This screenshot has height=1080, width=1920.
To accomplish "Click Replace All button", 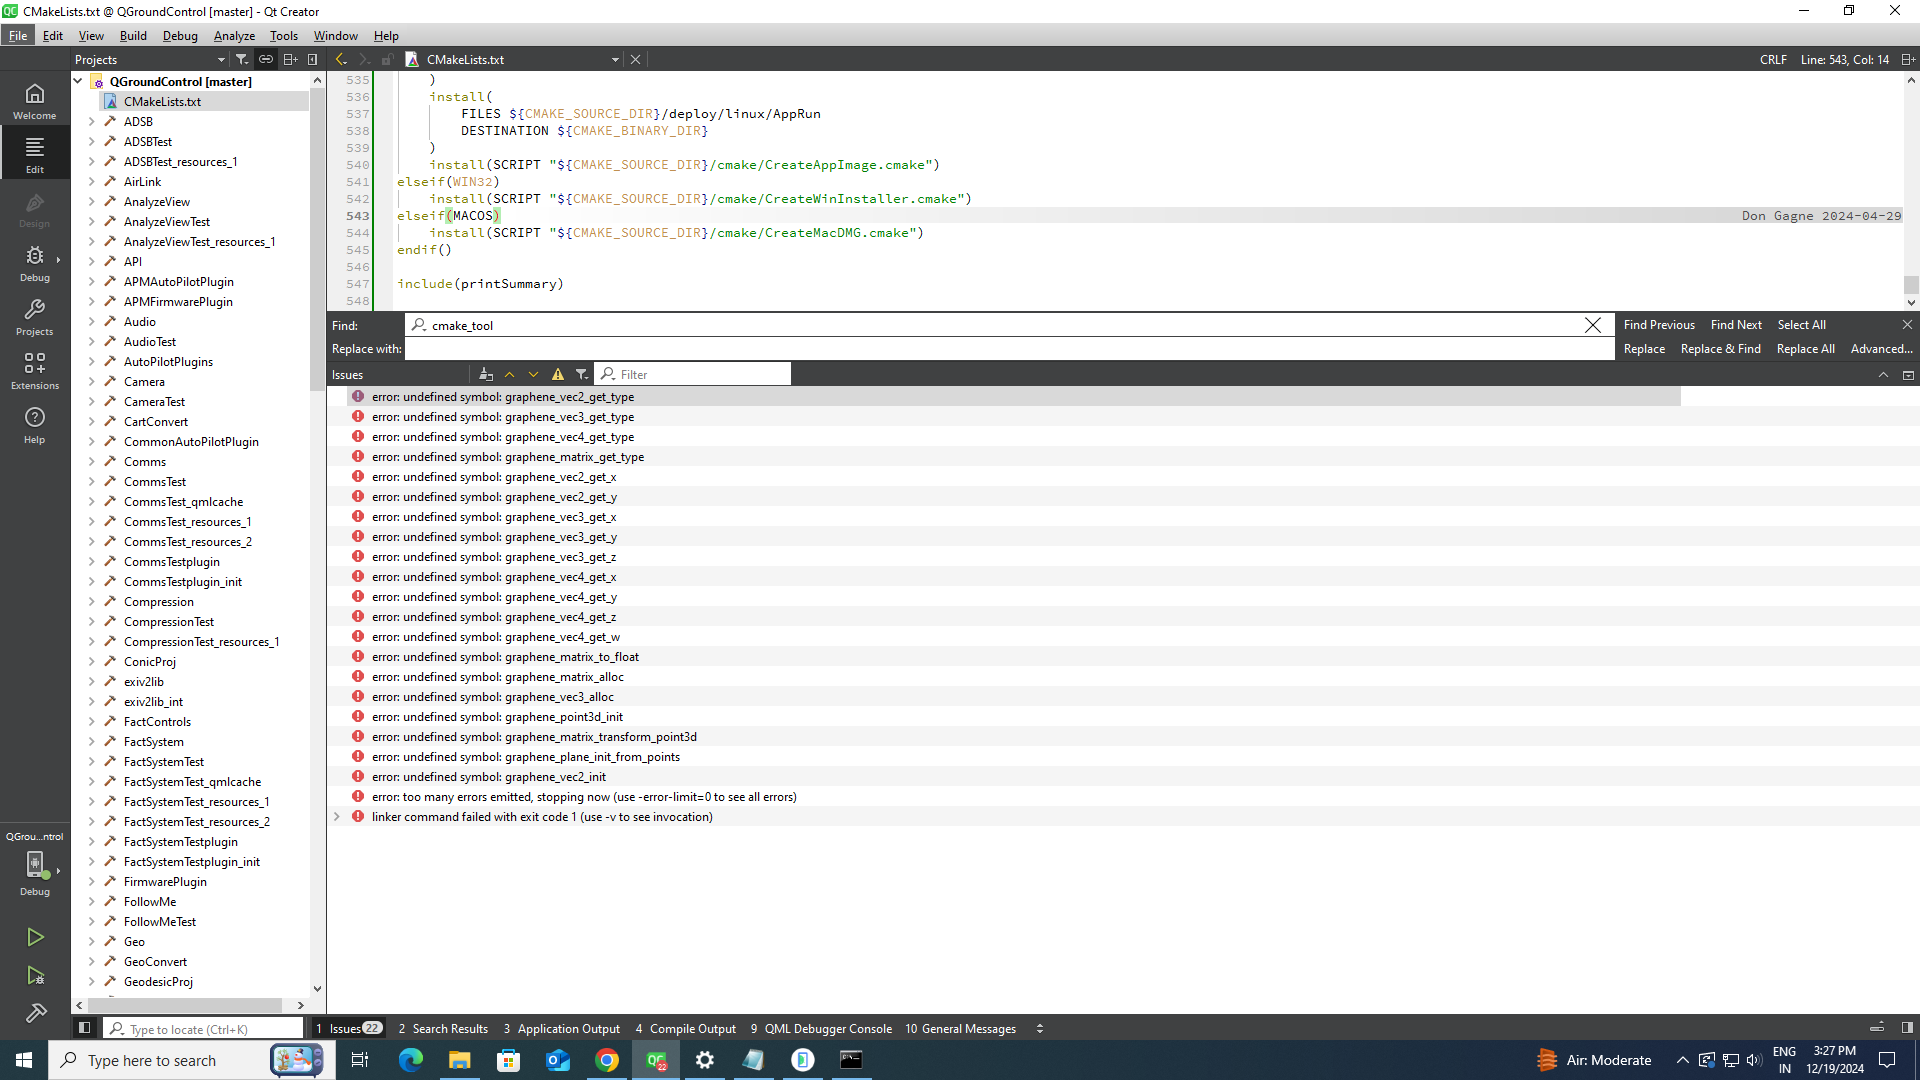I will click(1805, 349).
